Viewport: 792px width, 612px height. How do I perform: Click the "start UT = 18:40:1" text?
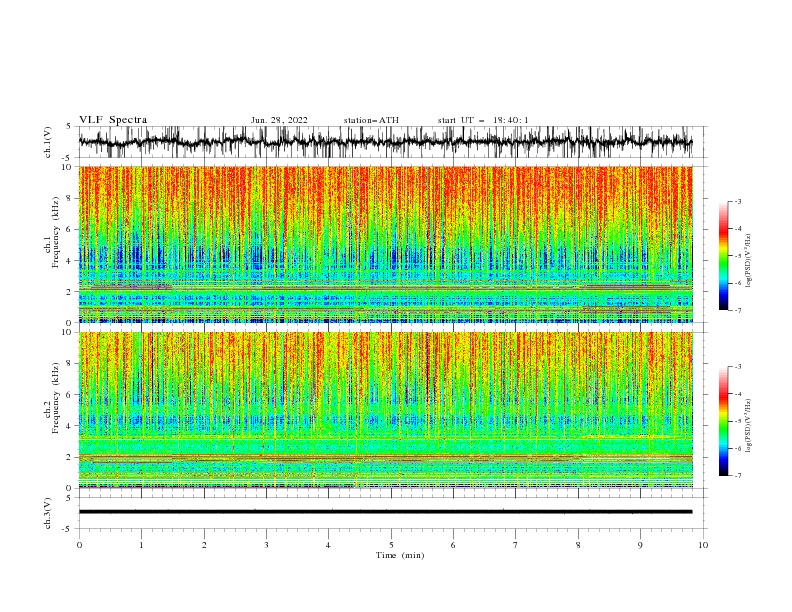(x=483, y=120)
